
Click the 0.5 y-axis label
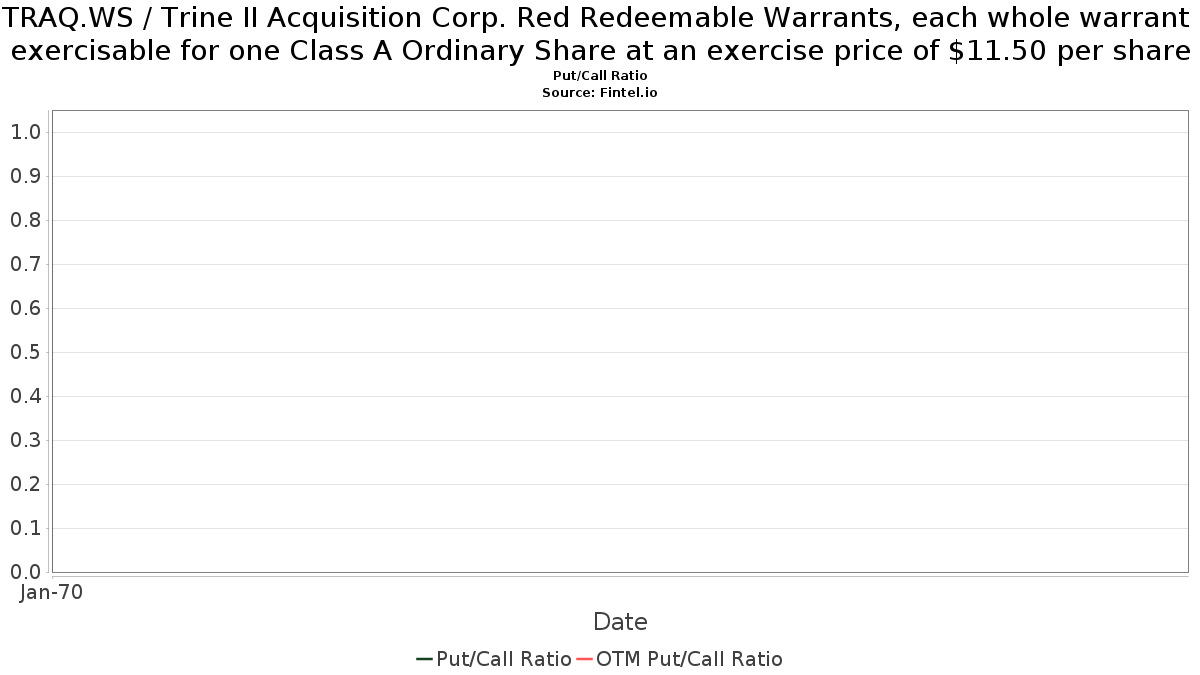click(26, 352)
